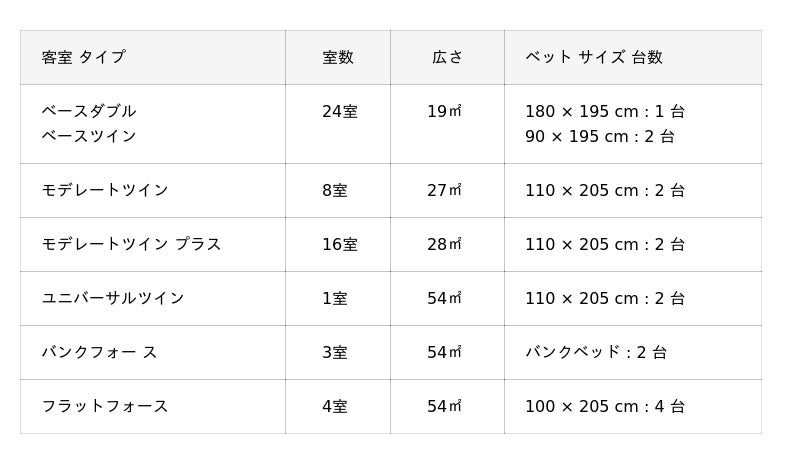Click the モデレートツイン room type cell

105,190
